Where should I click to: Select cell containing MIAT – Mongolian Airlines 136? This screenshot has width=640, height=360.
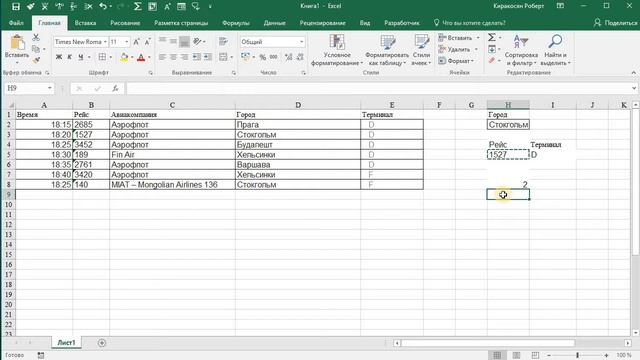pos(172,184)
